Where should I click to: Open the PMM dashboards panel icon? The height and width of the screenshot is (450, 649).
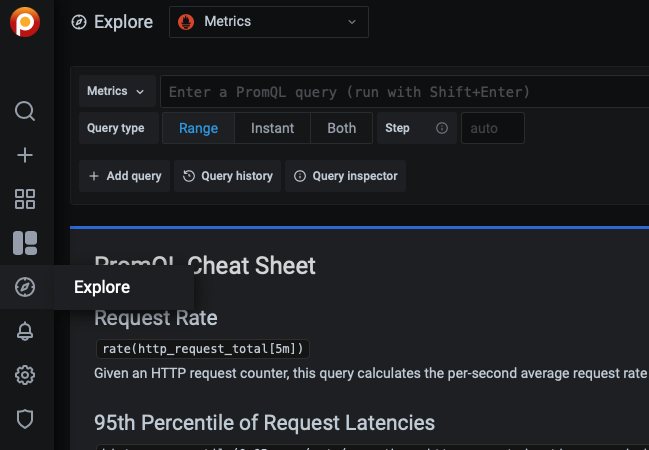(26, 243)
